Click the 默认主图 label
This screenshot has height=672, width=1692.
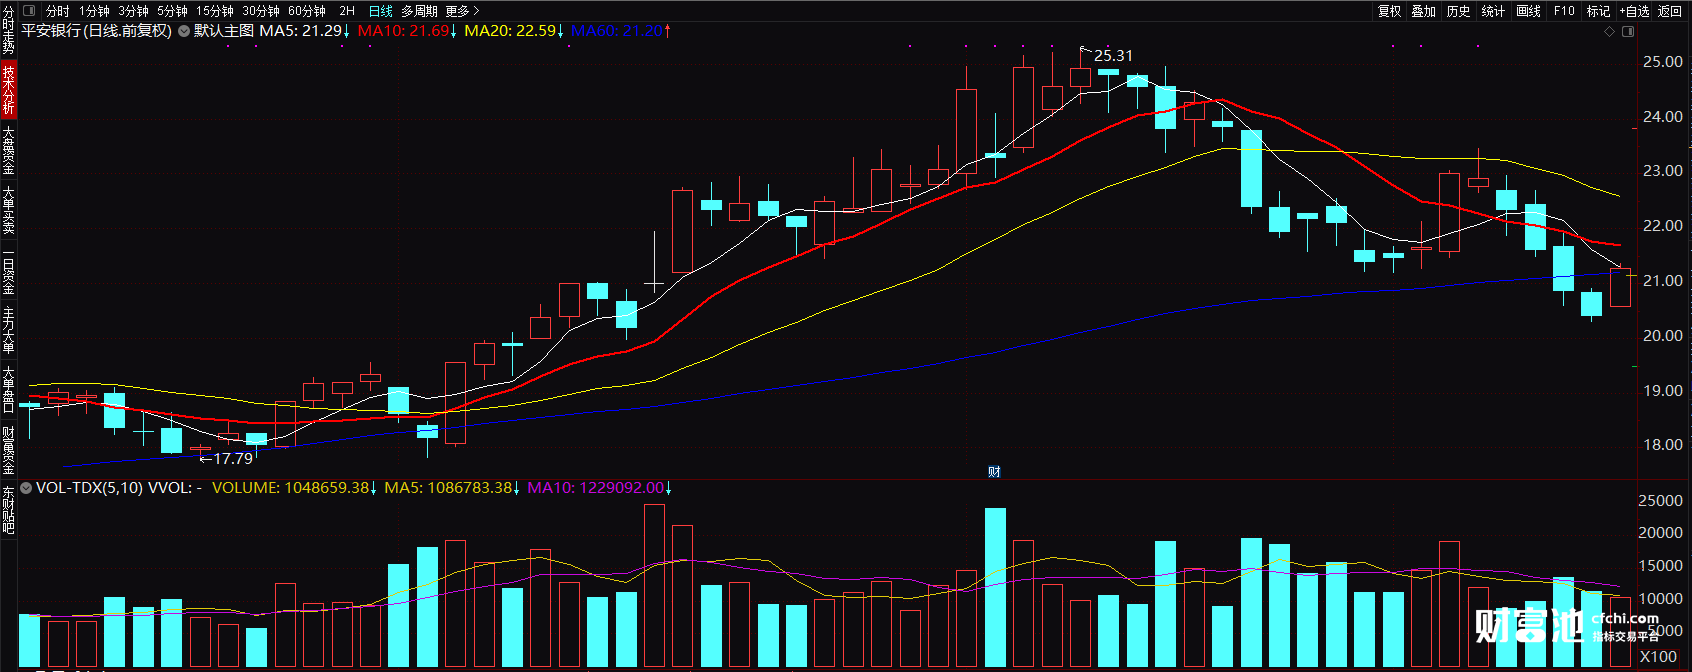(x=224, y=31)
